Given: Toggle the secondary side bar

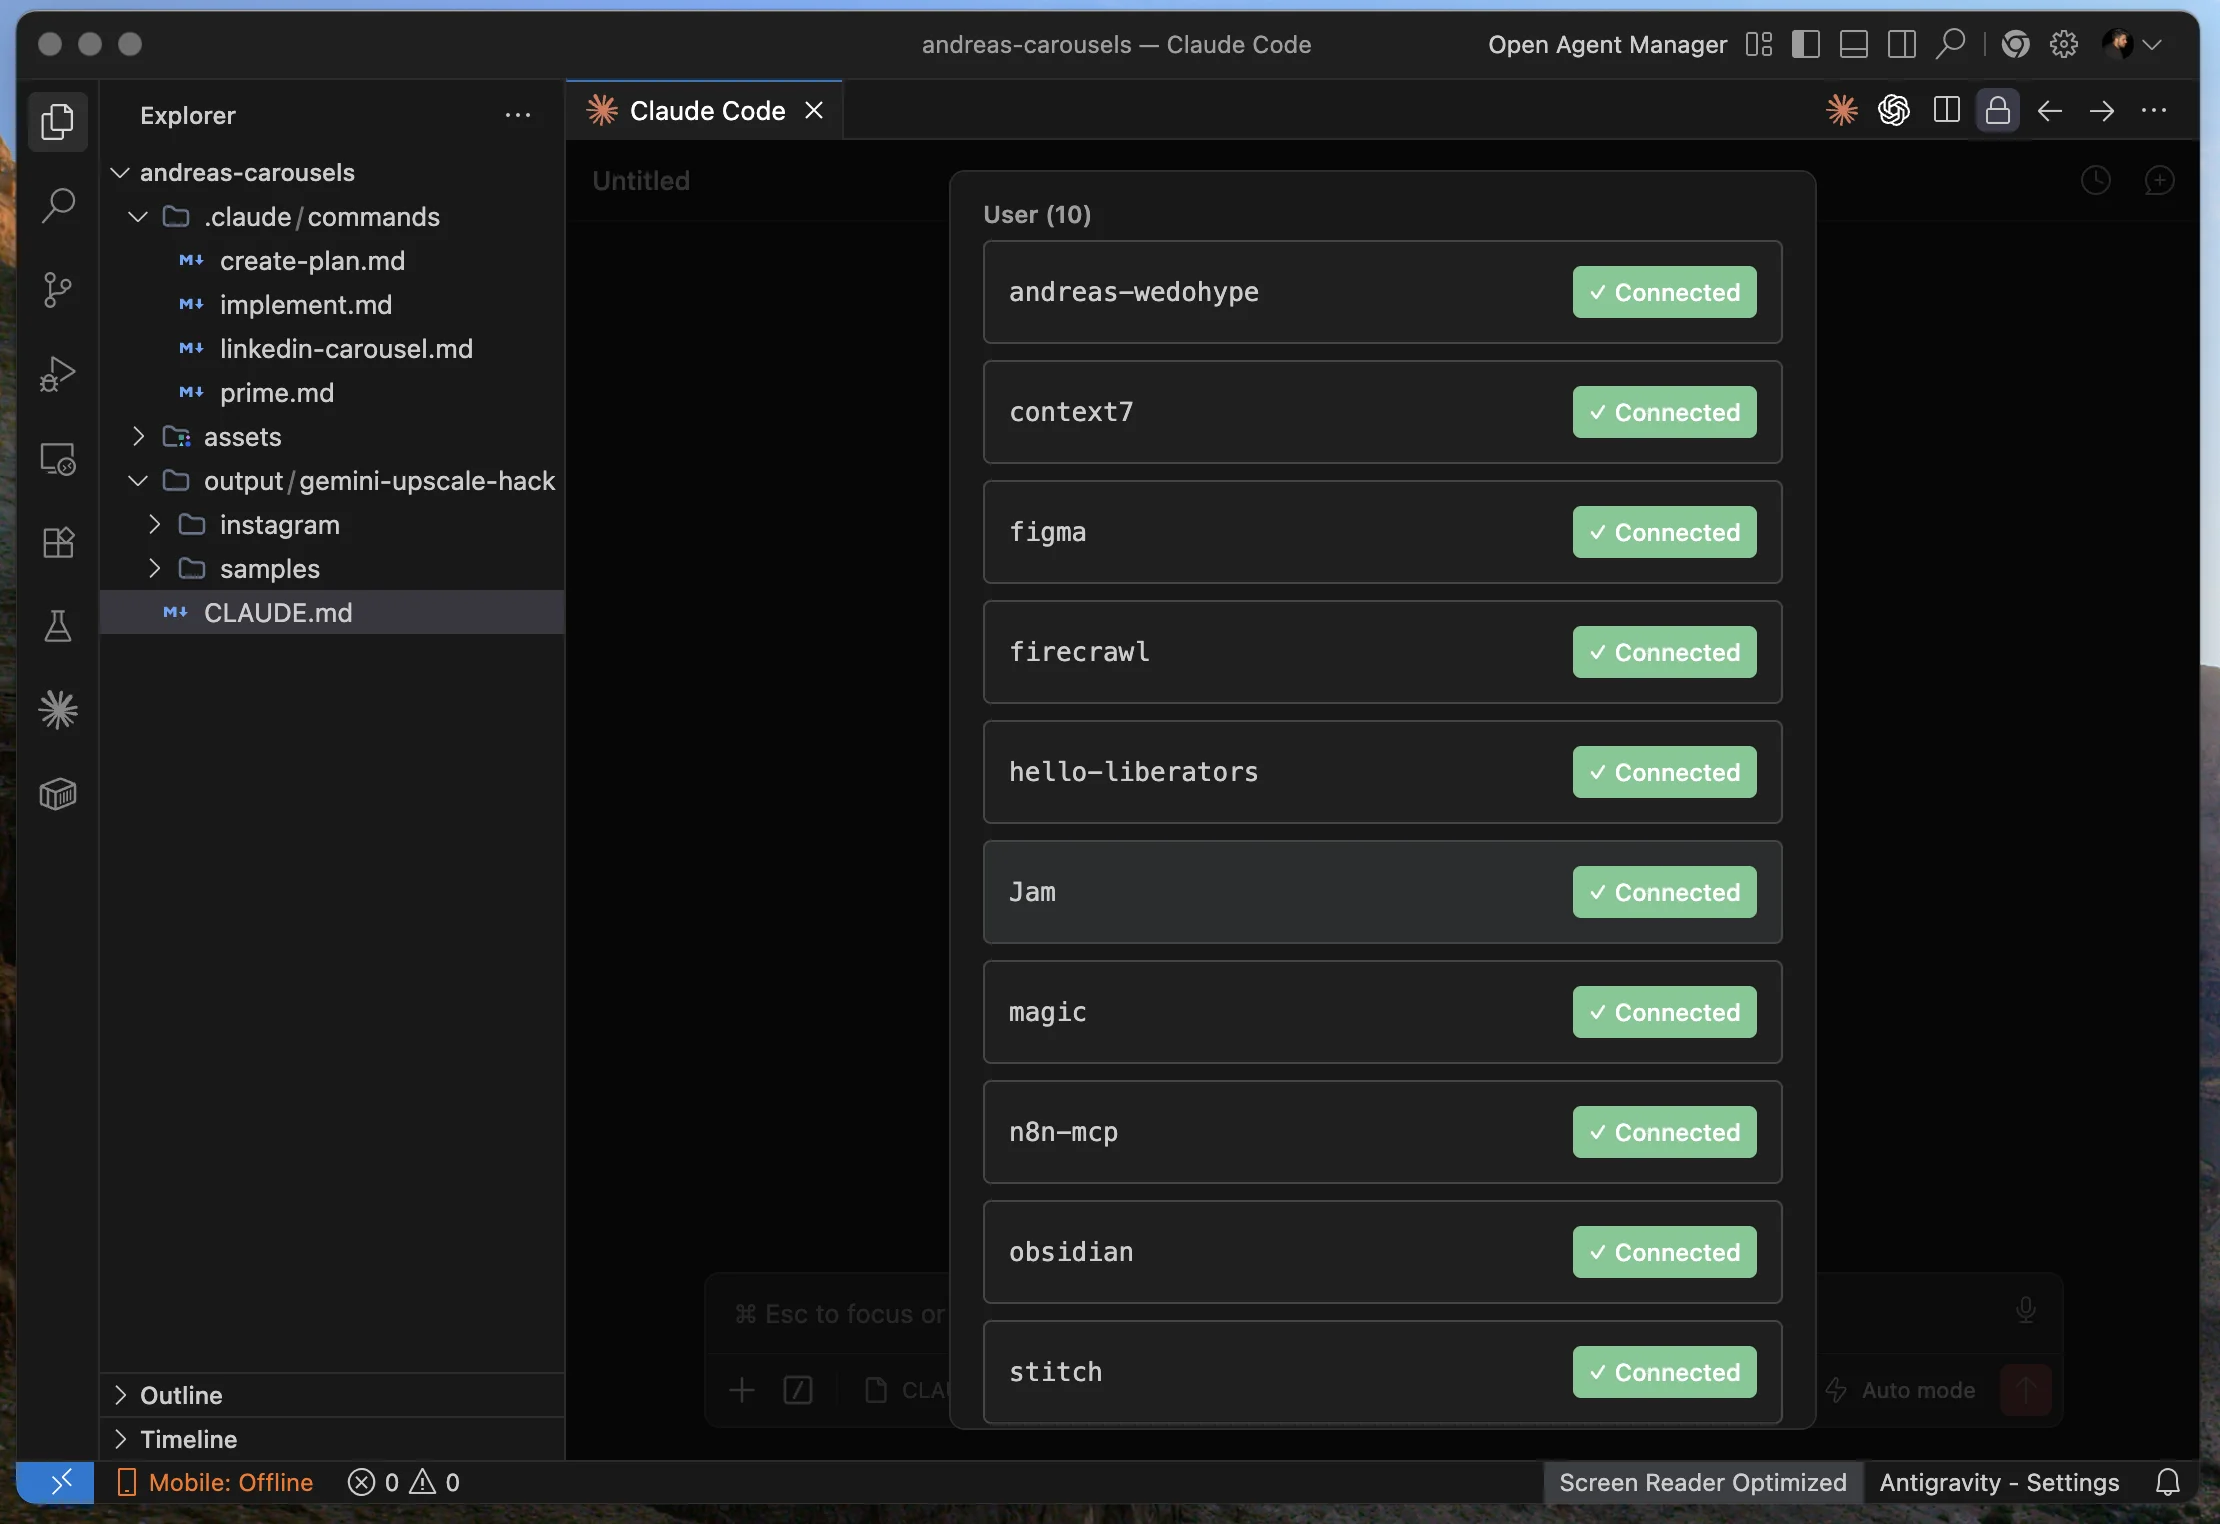Looking at the screenshot, I should click(1902, 44).
